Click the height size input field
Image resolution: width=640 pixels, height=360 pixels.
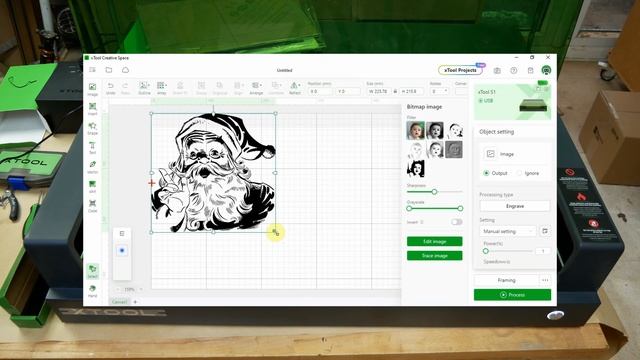click(x=411, y=91)
